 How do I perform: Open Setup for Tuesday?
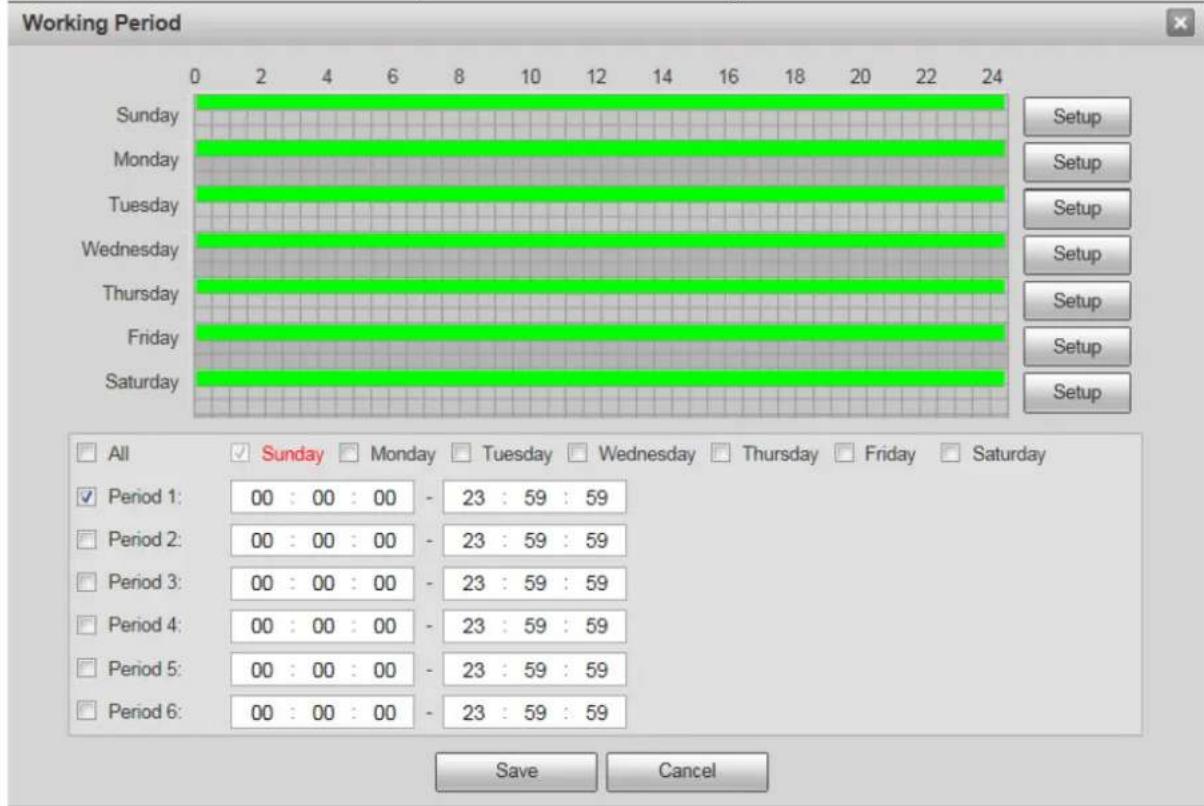[1077, 209]
